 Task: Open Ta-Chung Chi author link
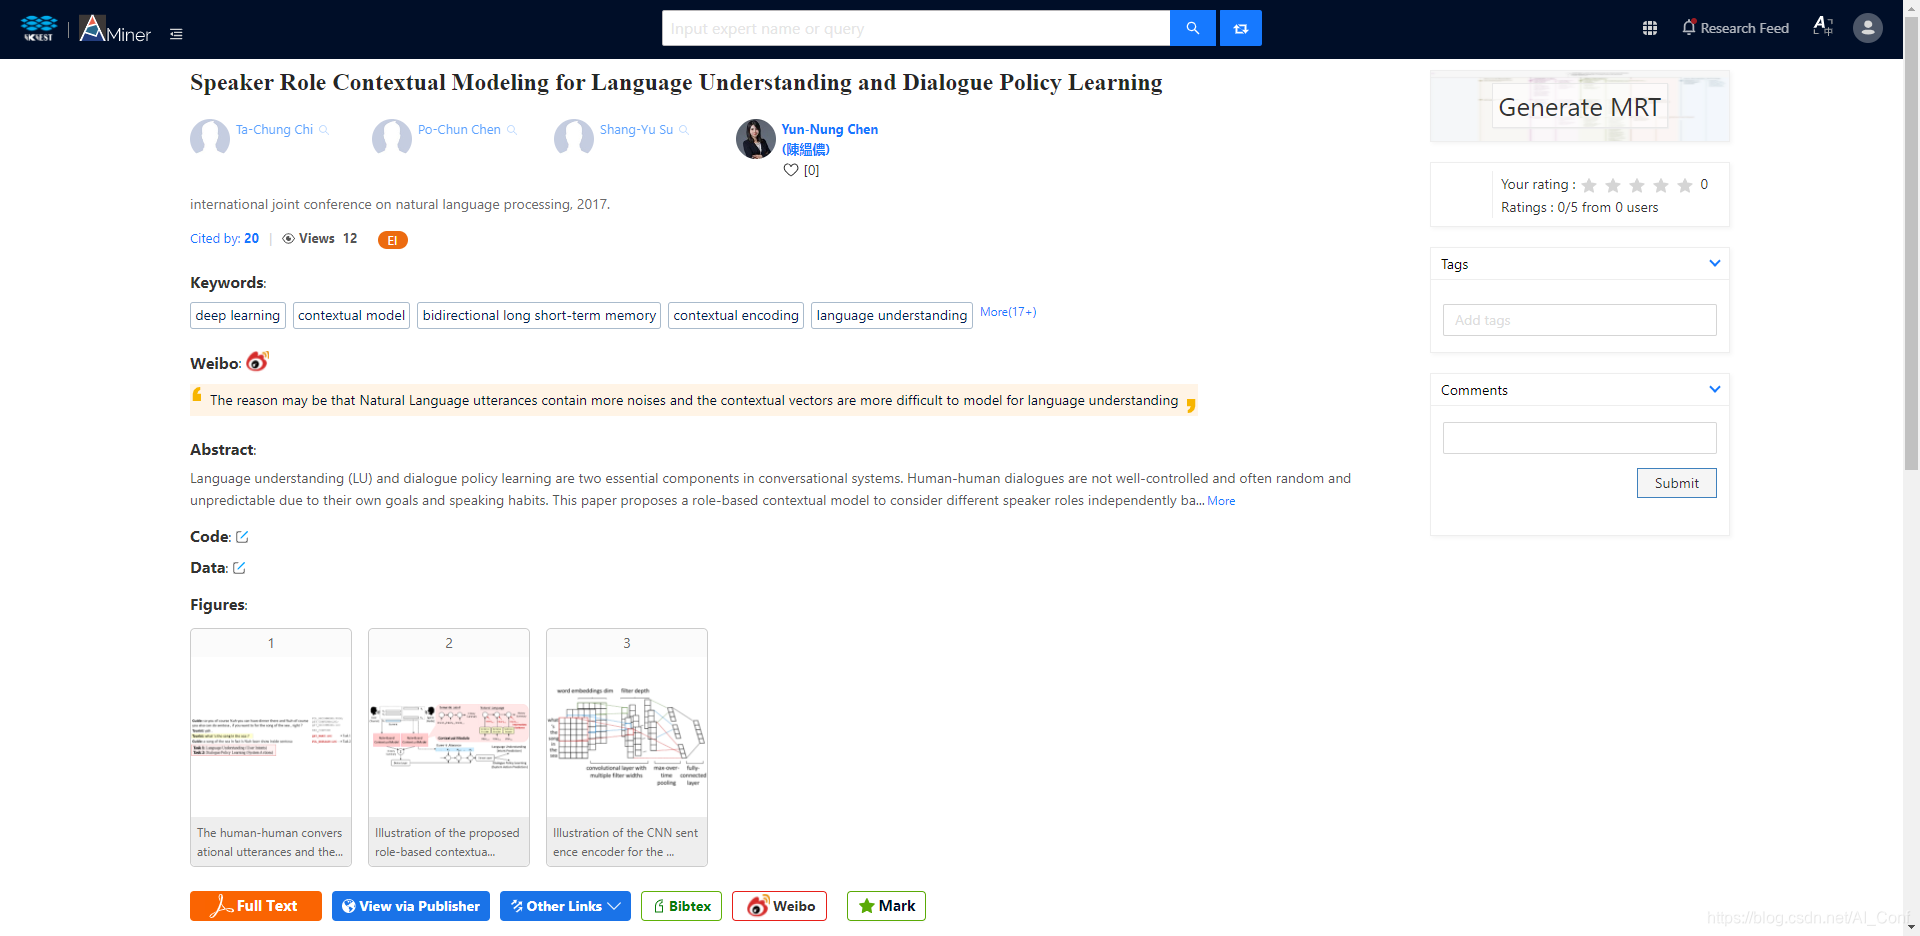point(274,130)
